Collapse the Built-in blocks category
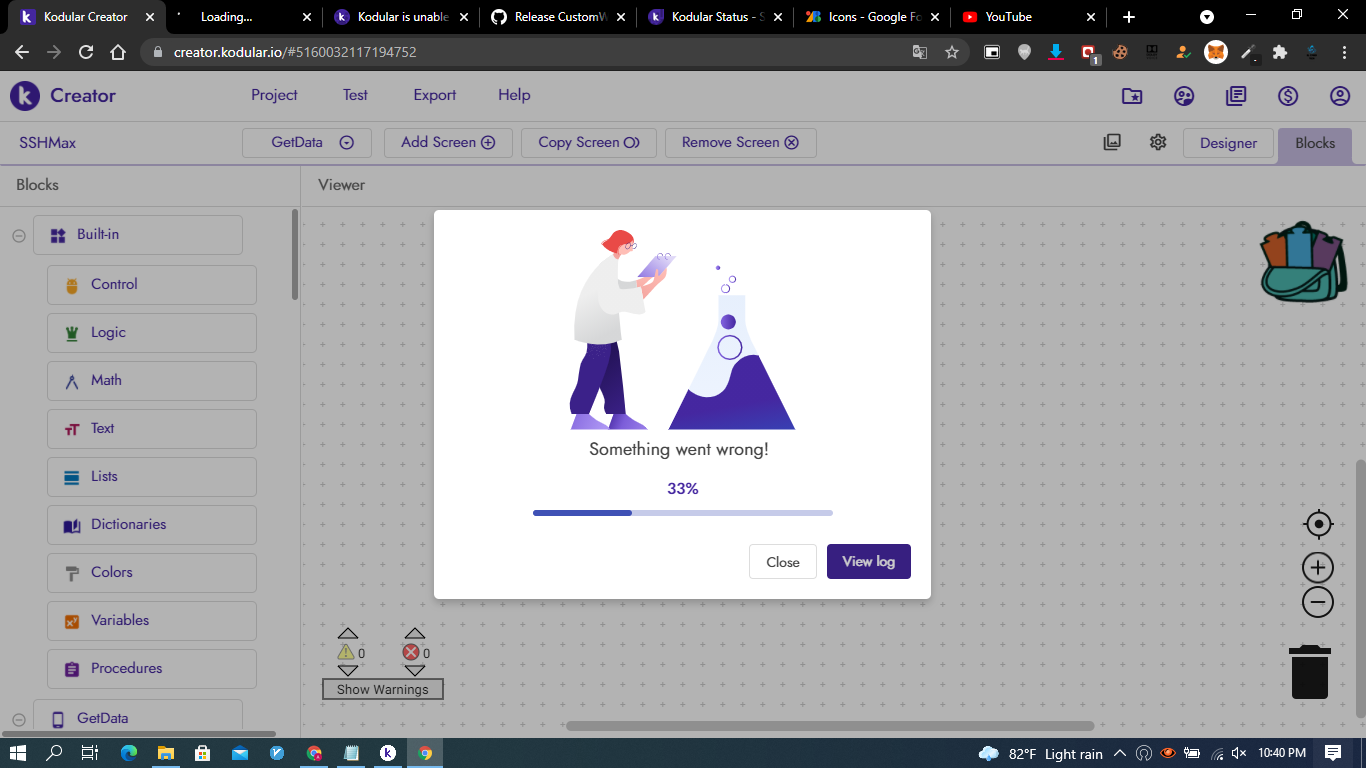1366x768 pixels. 19,236
